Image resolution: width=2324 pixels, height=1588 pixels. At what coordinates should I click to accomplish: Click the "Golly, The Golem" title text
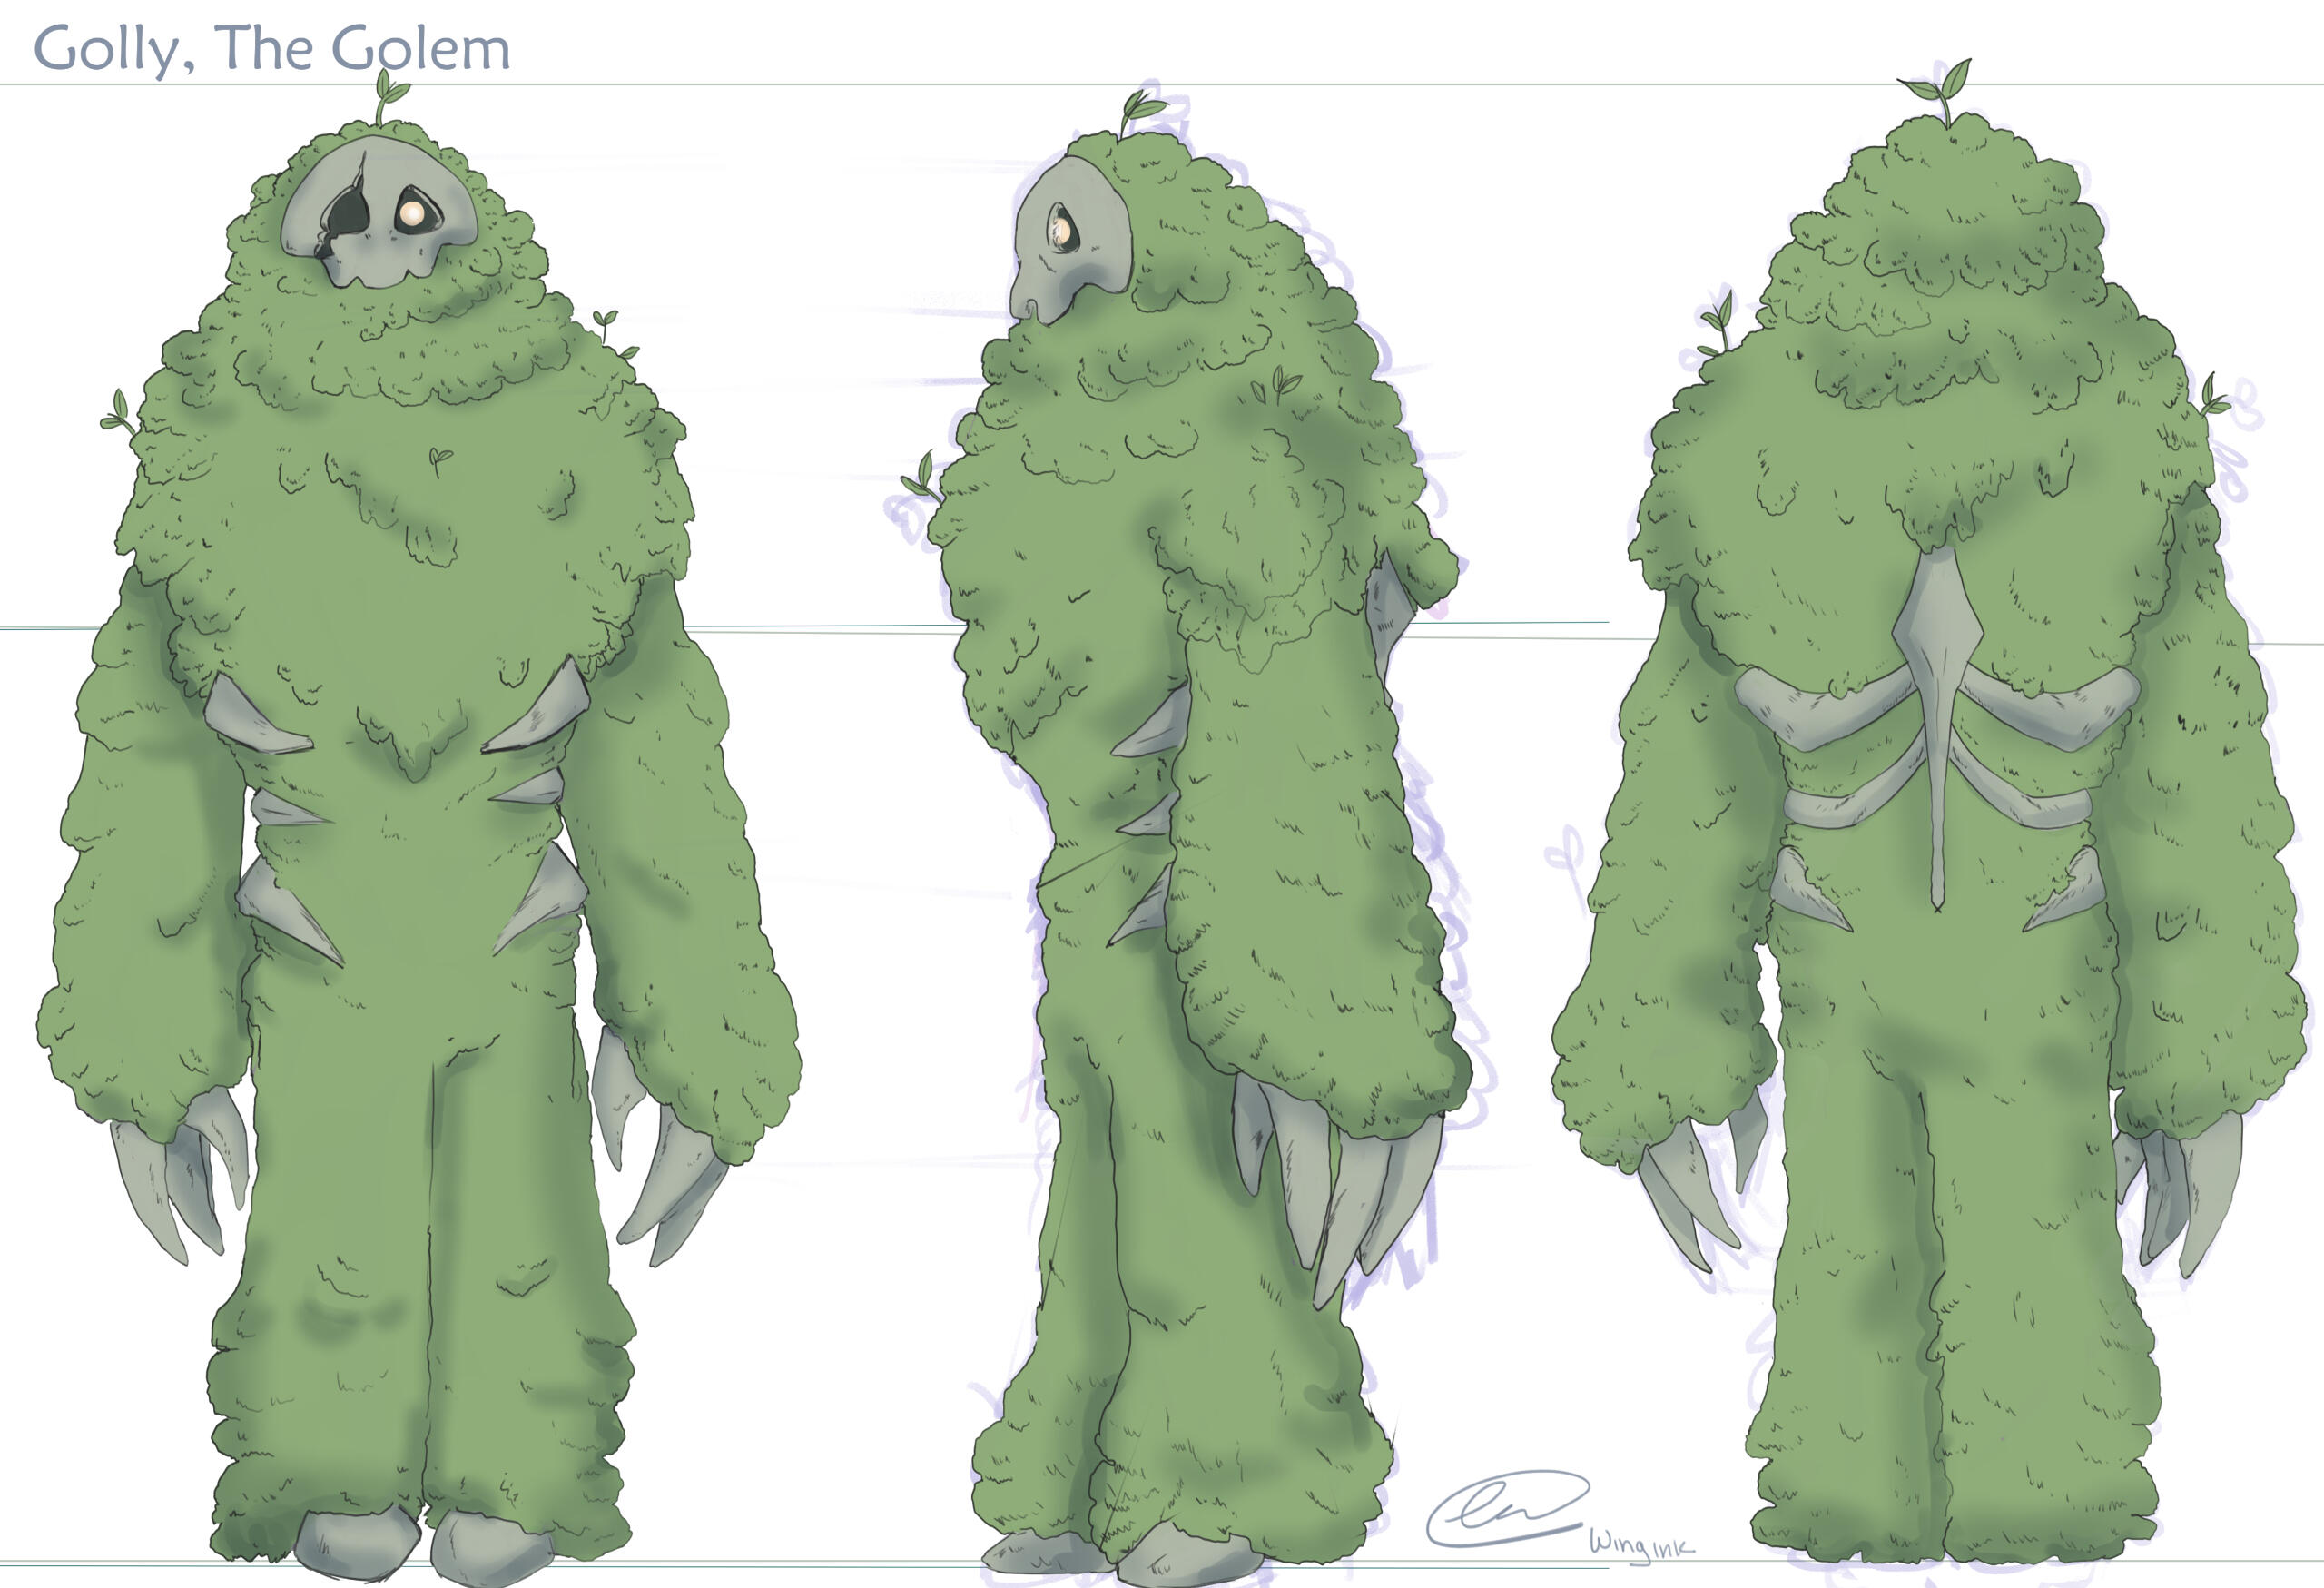[271, 48]
